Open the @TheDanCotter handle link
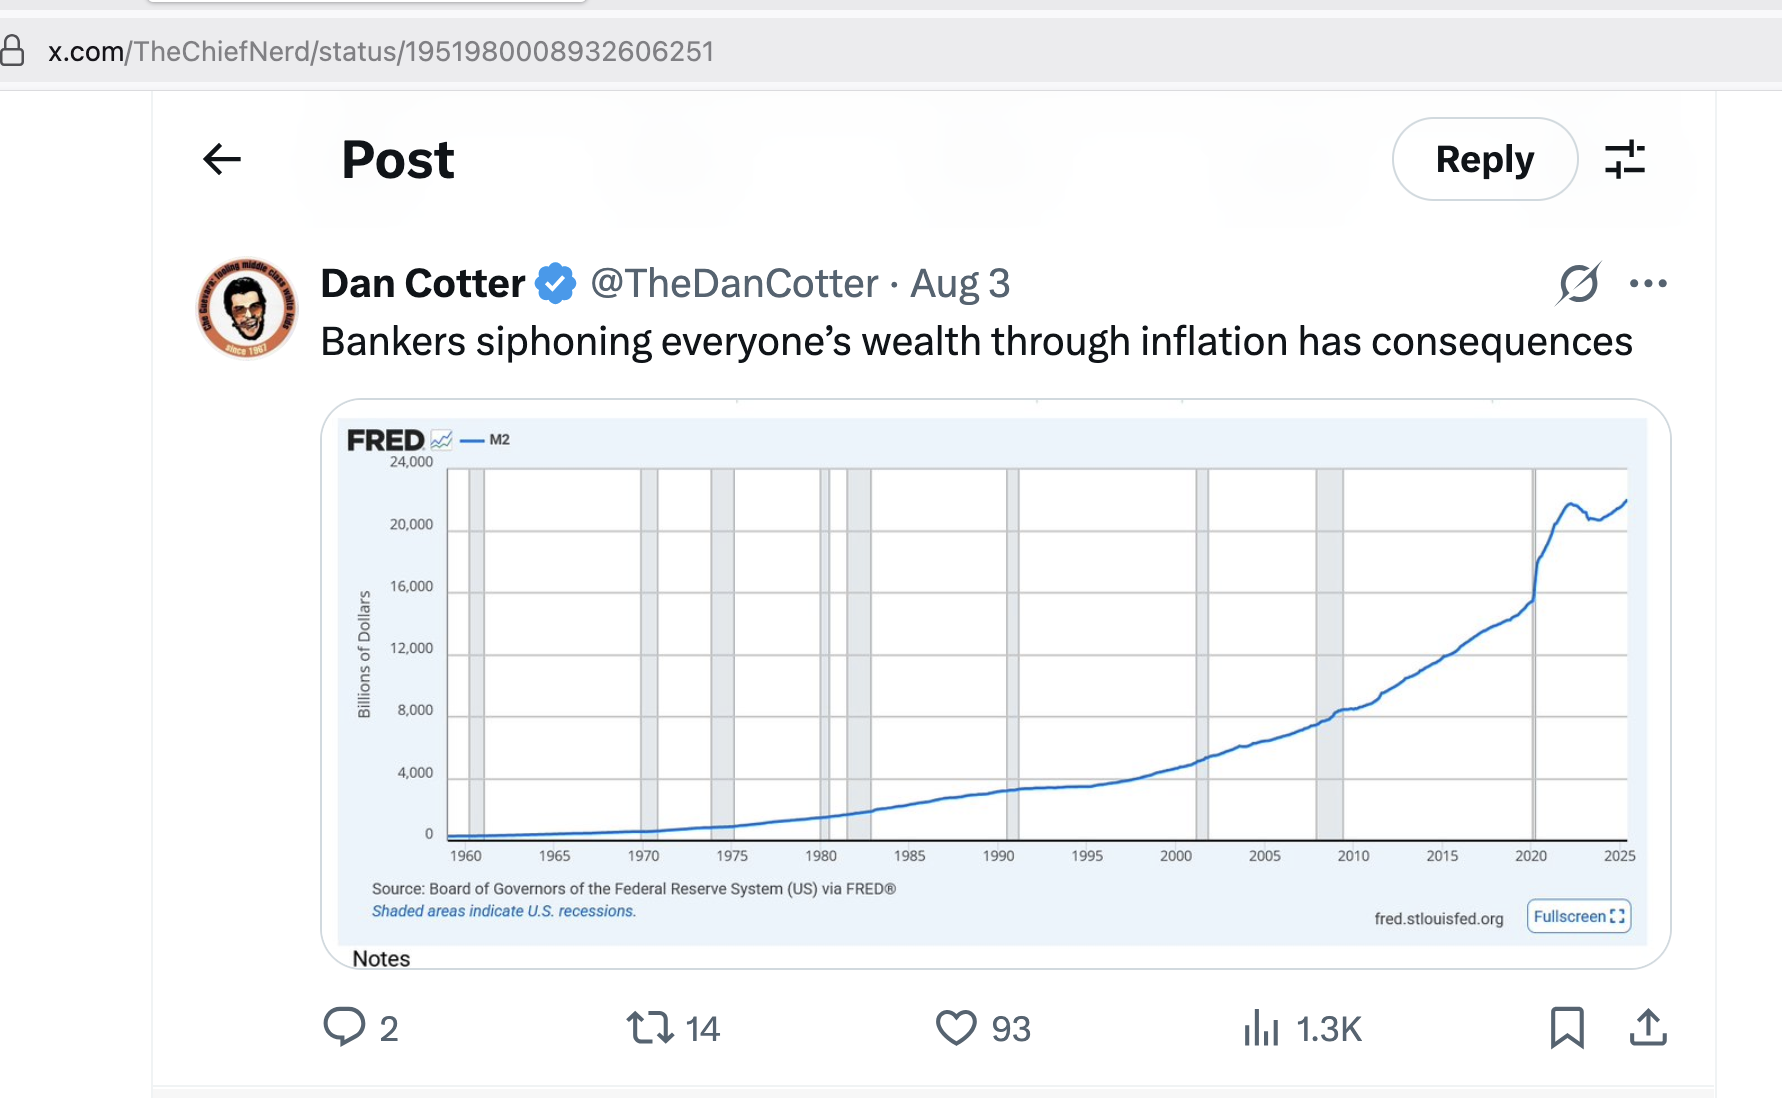Viewport: 1782px width, 1098px height. 734,284
